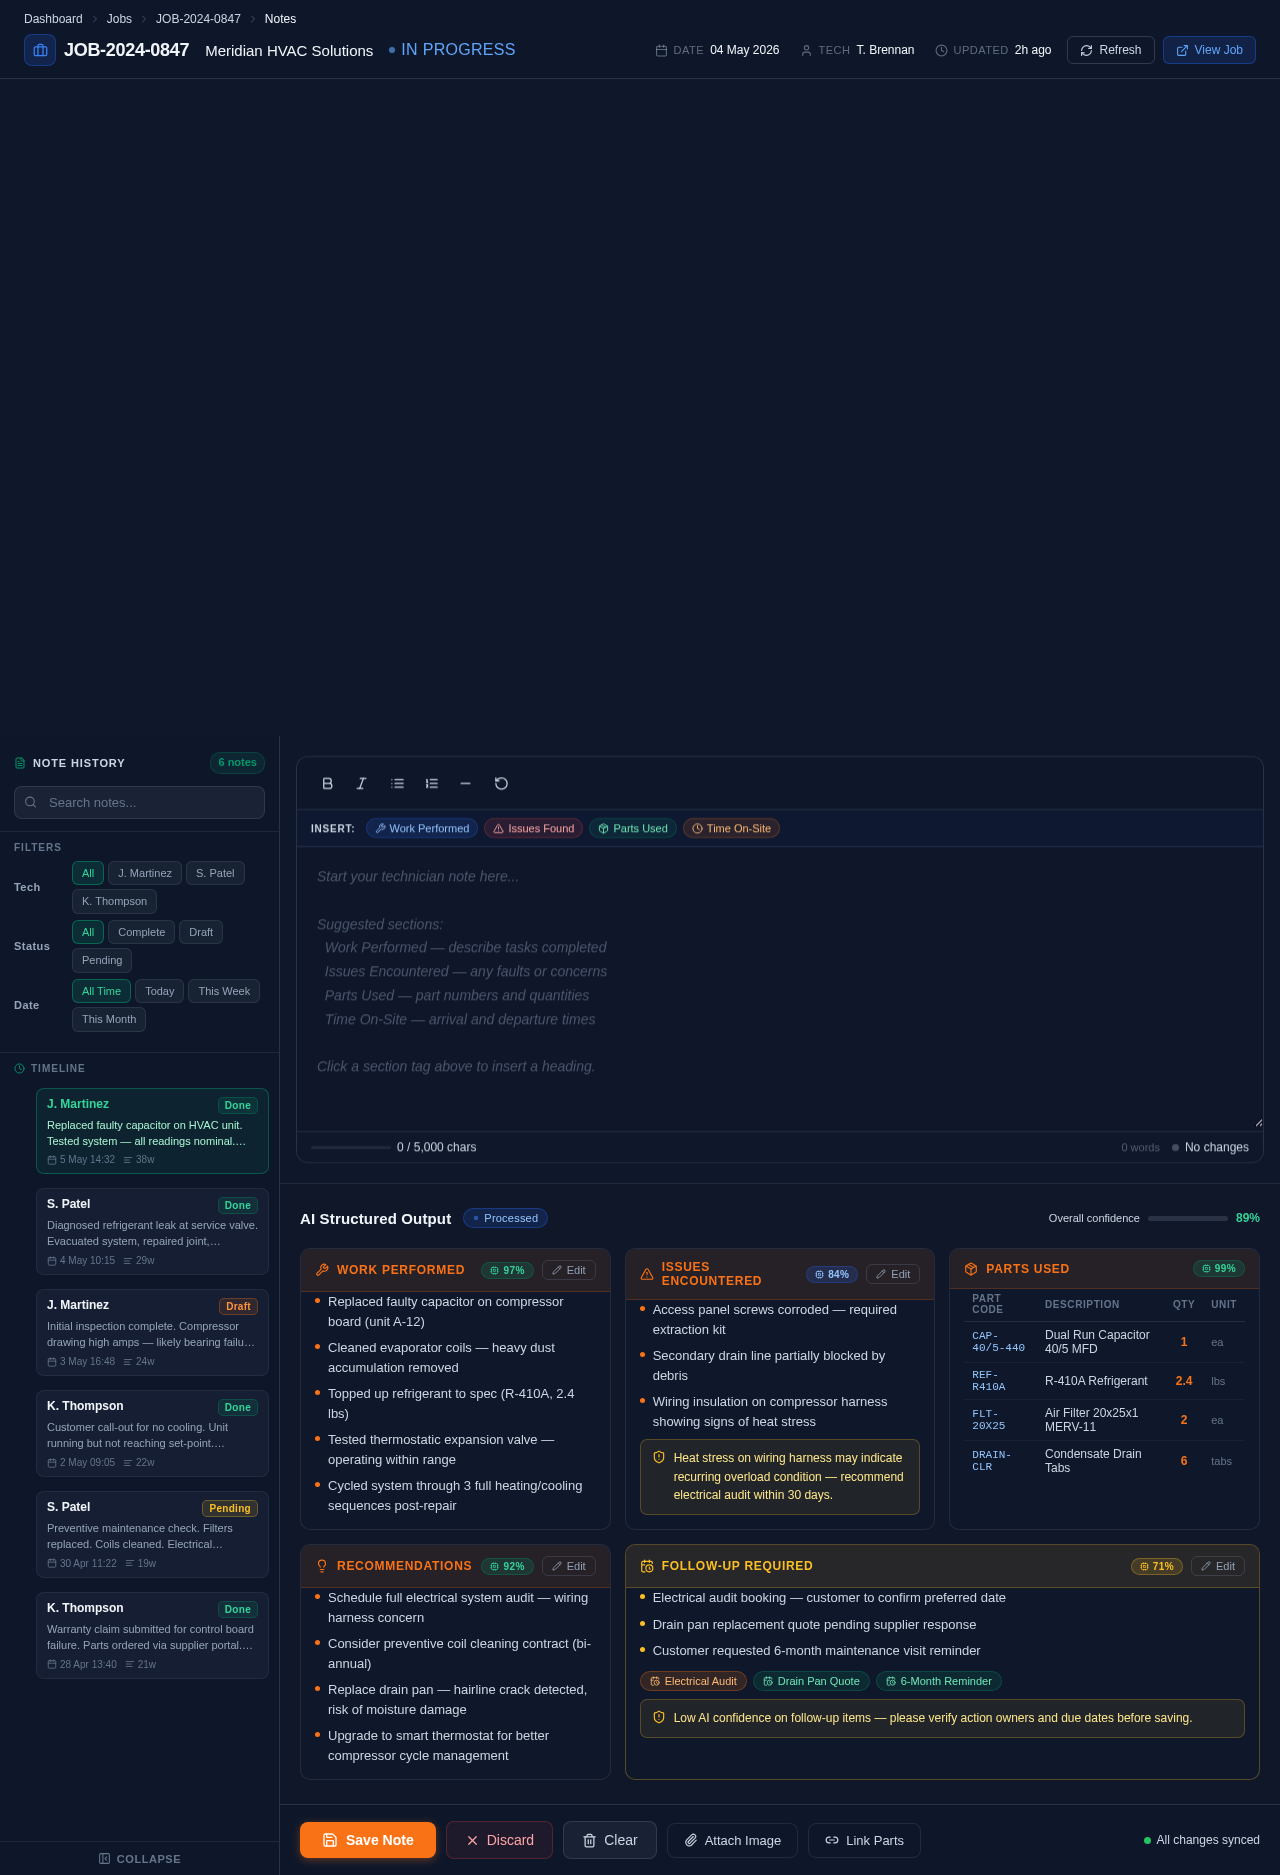Select the All Time date filter
This screenshot has width=1280, height=1875.
101,991
